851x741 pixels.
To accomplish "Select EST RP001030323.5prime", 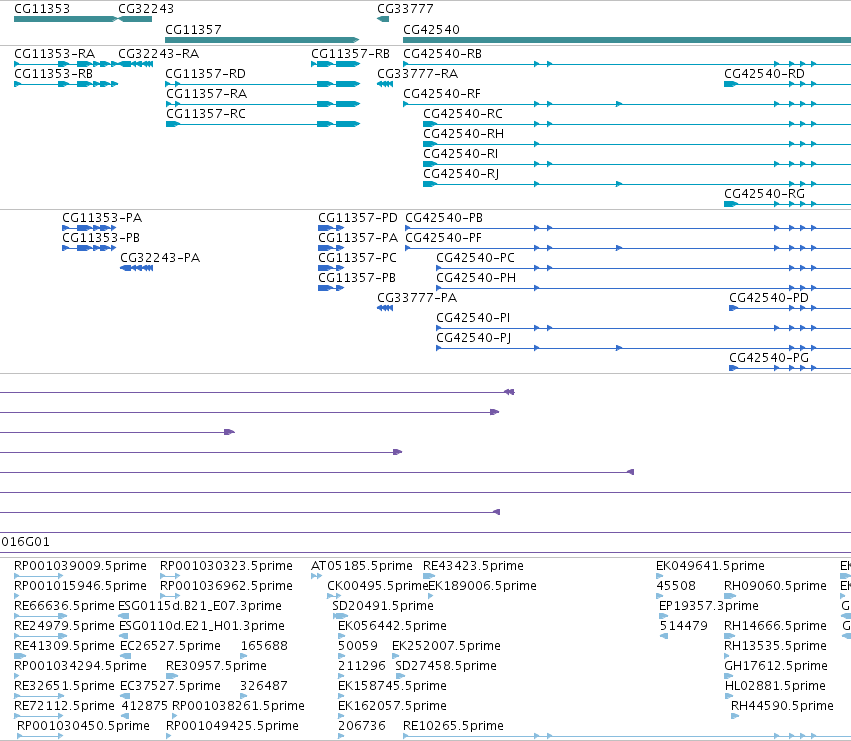I will pyautogui.click(x=226, y=566).
